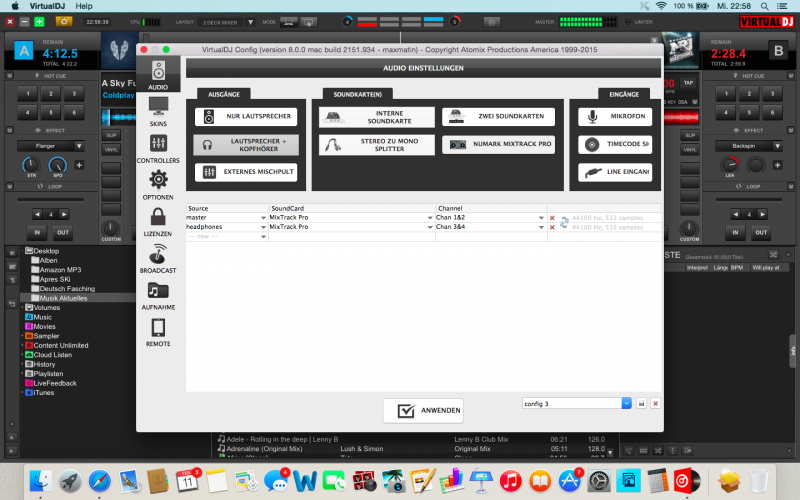Image resolution: width=800 pixels, height=500 pixels.
Task: Open Chan 1&2 channel dropdown
Action: coord(541,218)
